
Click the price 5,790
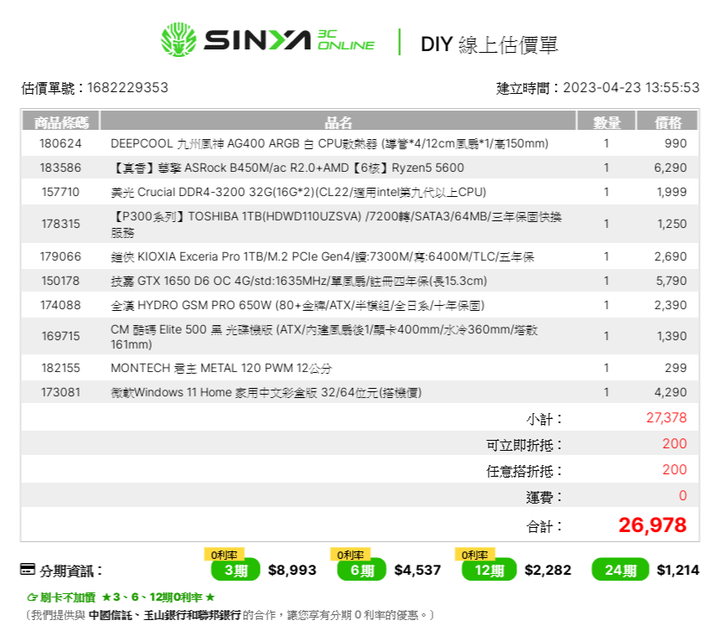pyautogui.click(x=671, y=281)
